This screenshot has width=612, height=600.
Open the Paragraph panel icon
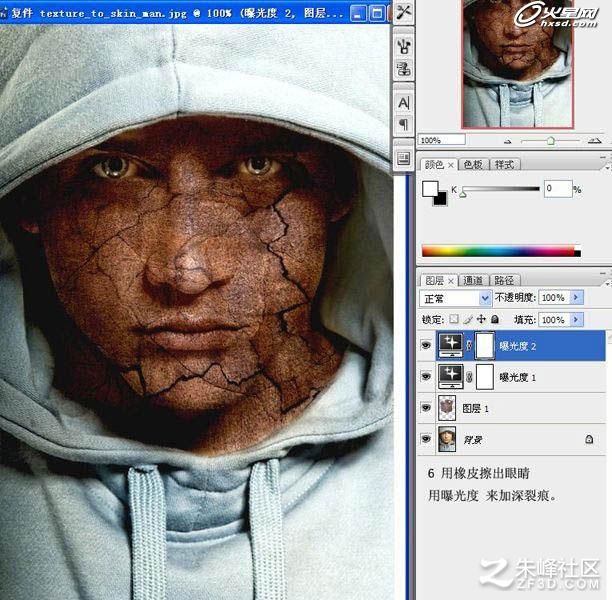tap(404, 125)
